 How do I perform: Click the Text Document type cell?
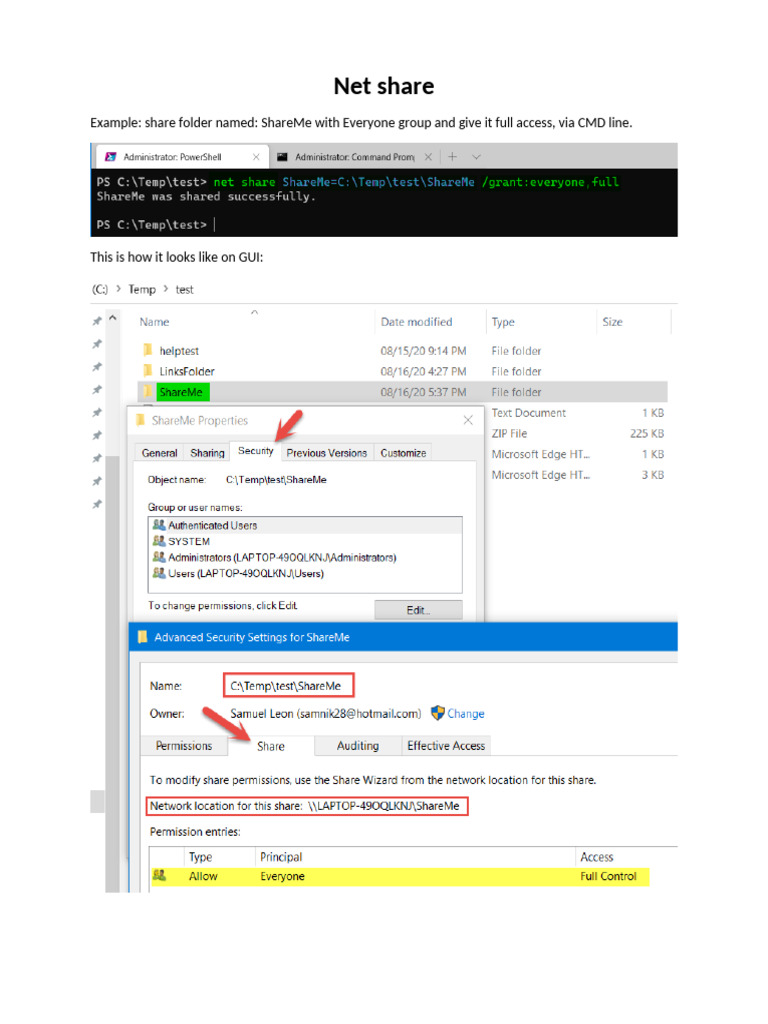click(x=528, y=413)
